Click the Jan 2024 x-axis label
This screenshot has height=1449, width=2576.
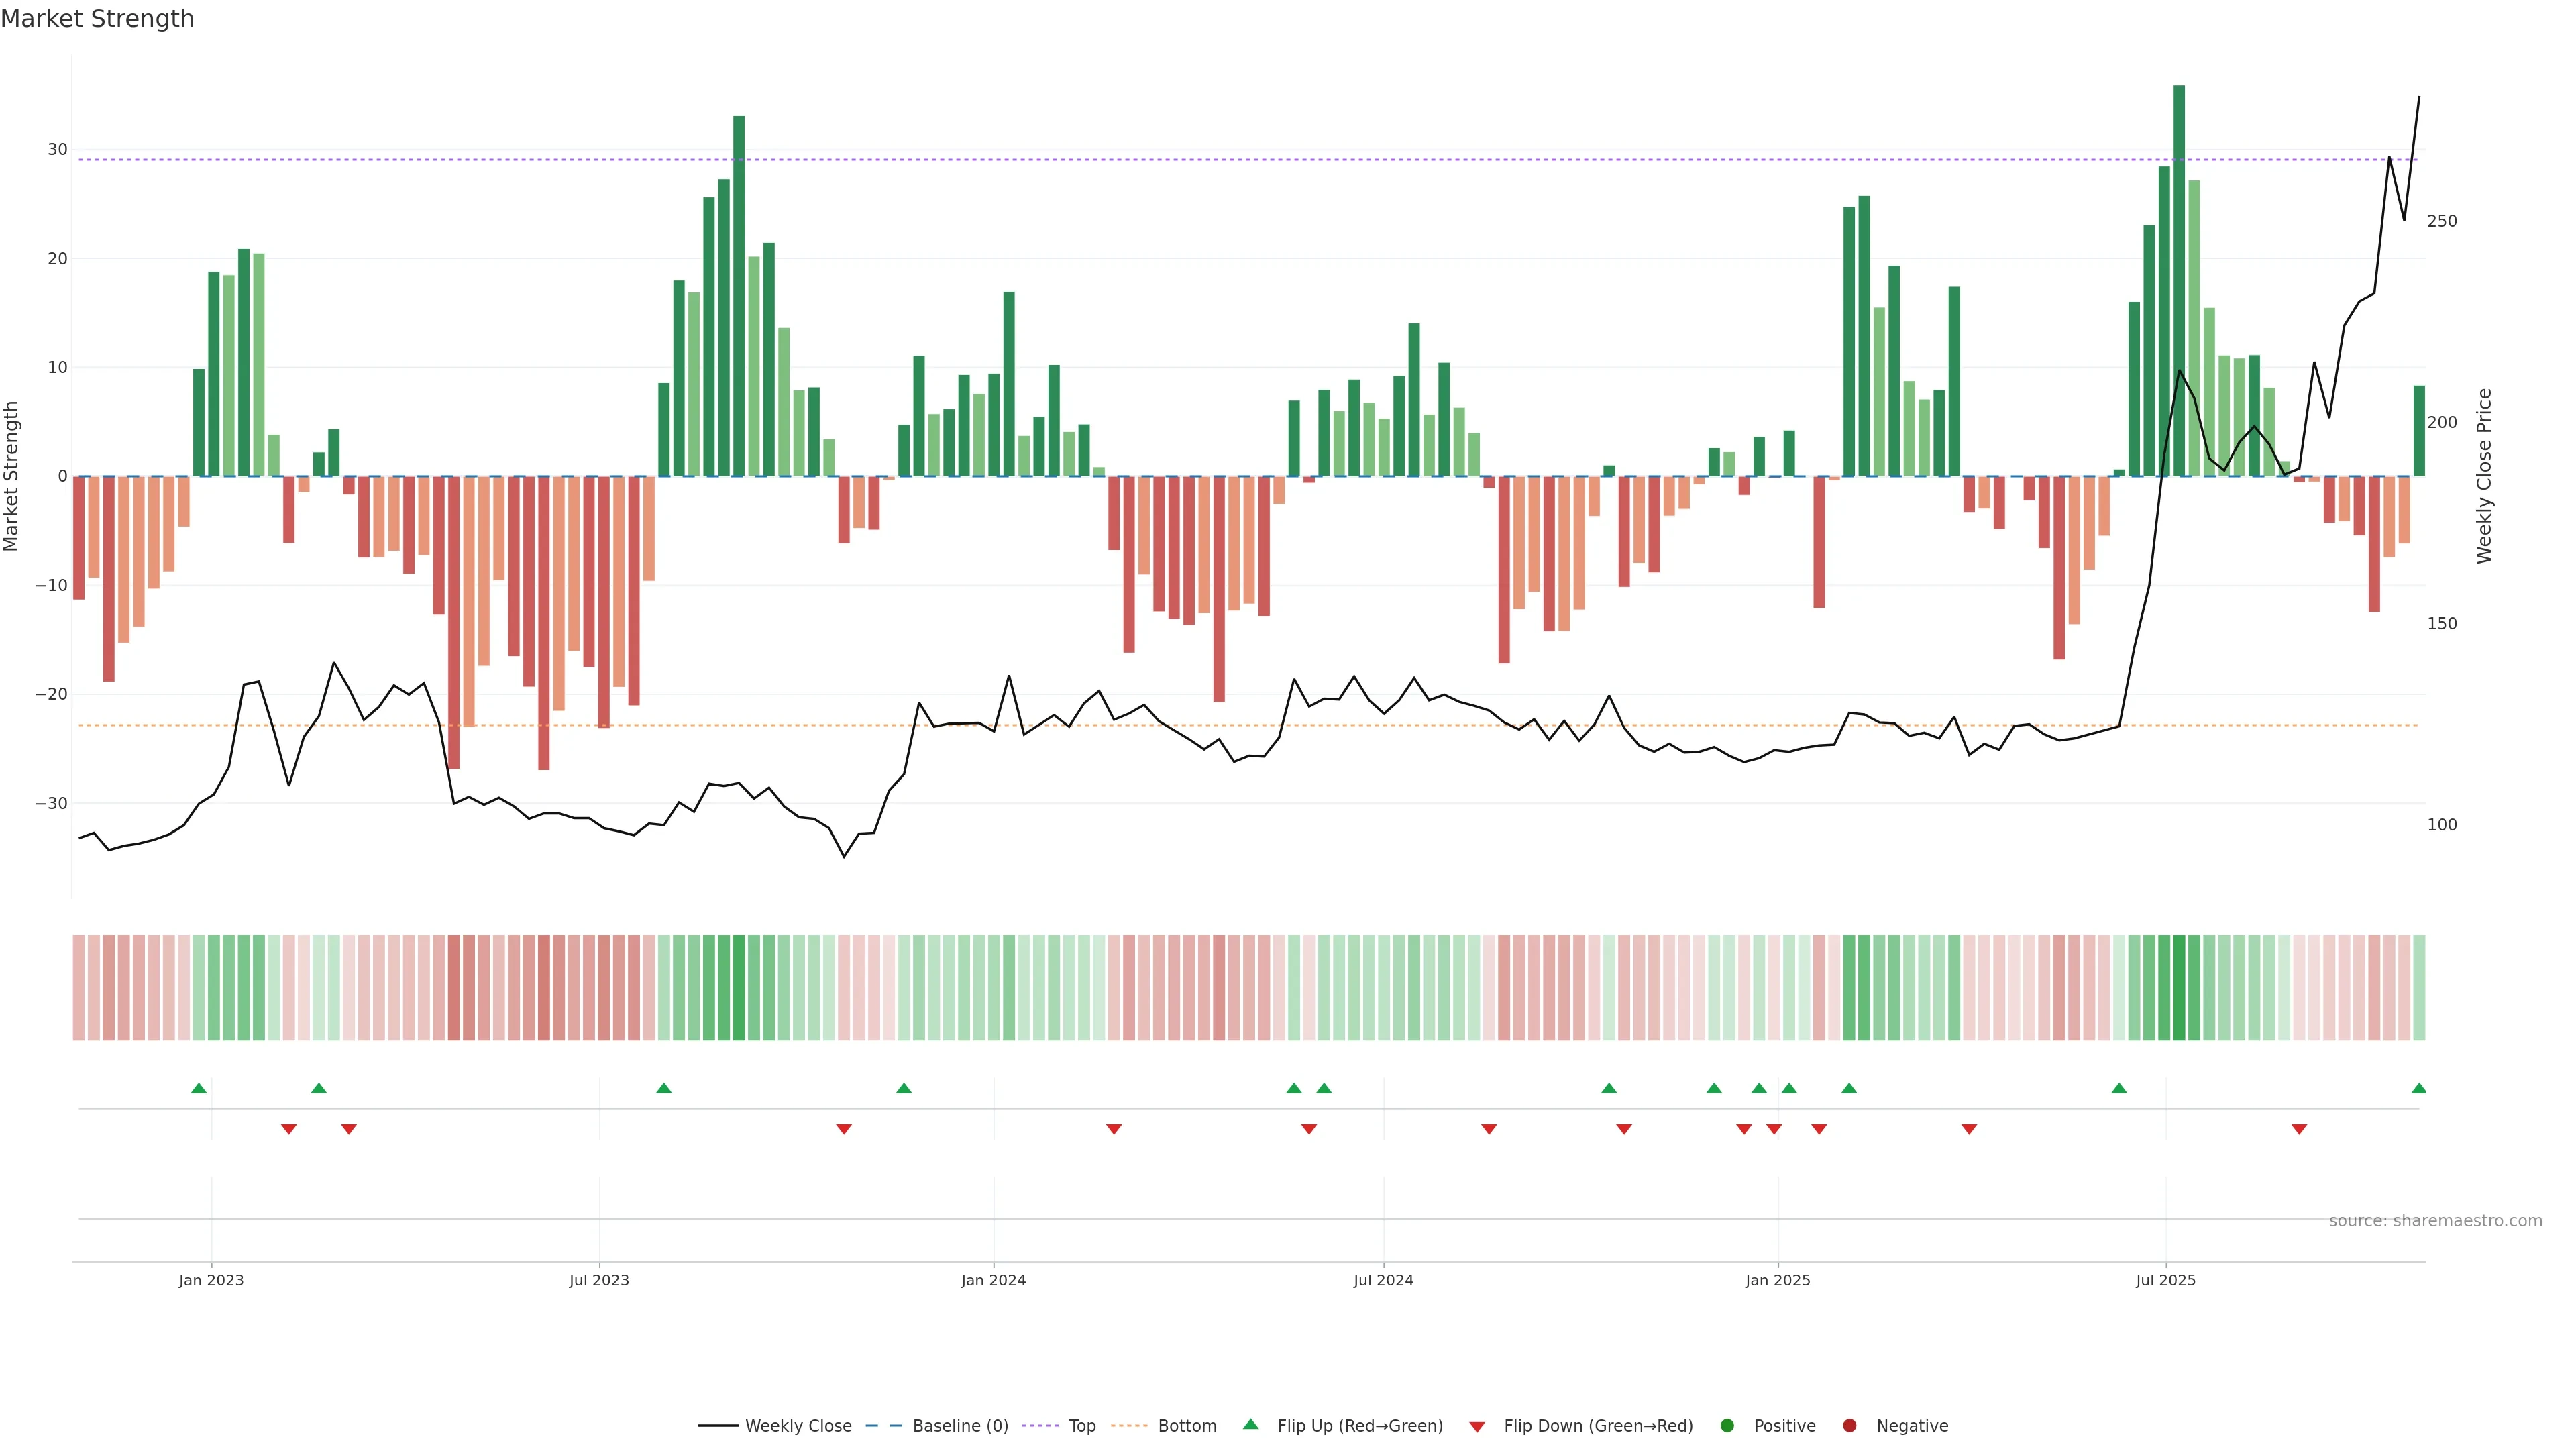pos(993,1280)
